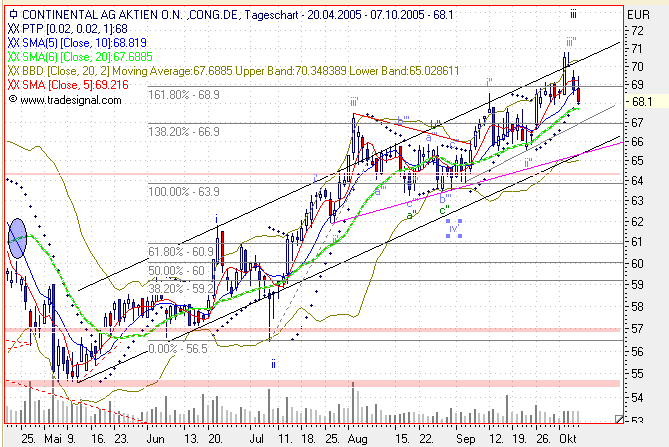Click the Mai date axis label
This screenshot has width=669, height=447.
[x=53, y=438]
